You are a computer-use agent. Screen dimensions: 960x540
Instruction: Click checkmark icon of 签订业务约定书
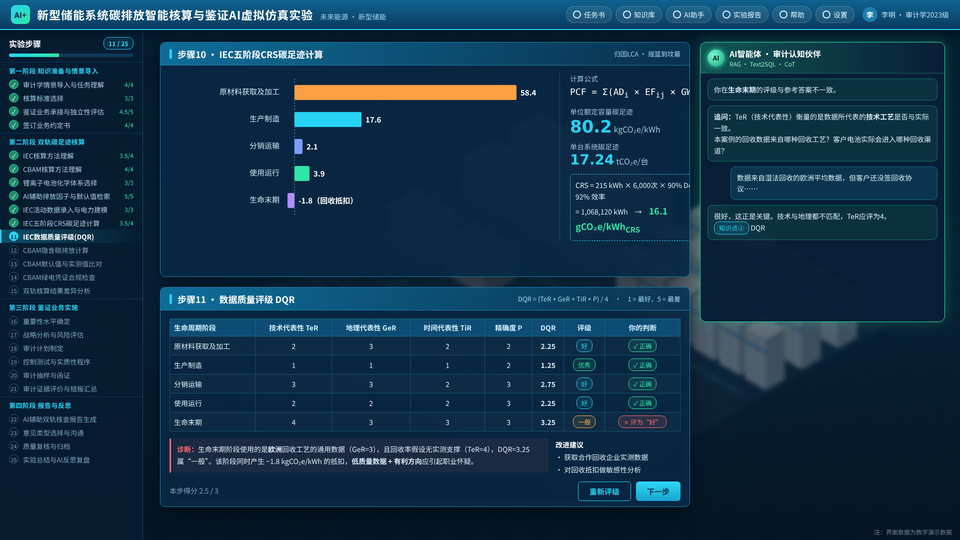[x=13, y=125]
